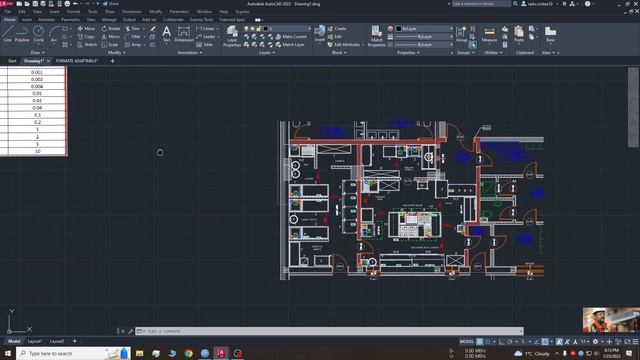The image size is (640, 360).
Task: Expand the Properties panel
Action: click(408, 53)
